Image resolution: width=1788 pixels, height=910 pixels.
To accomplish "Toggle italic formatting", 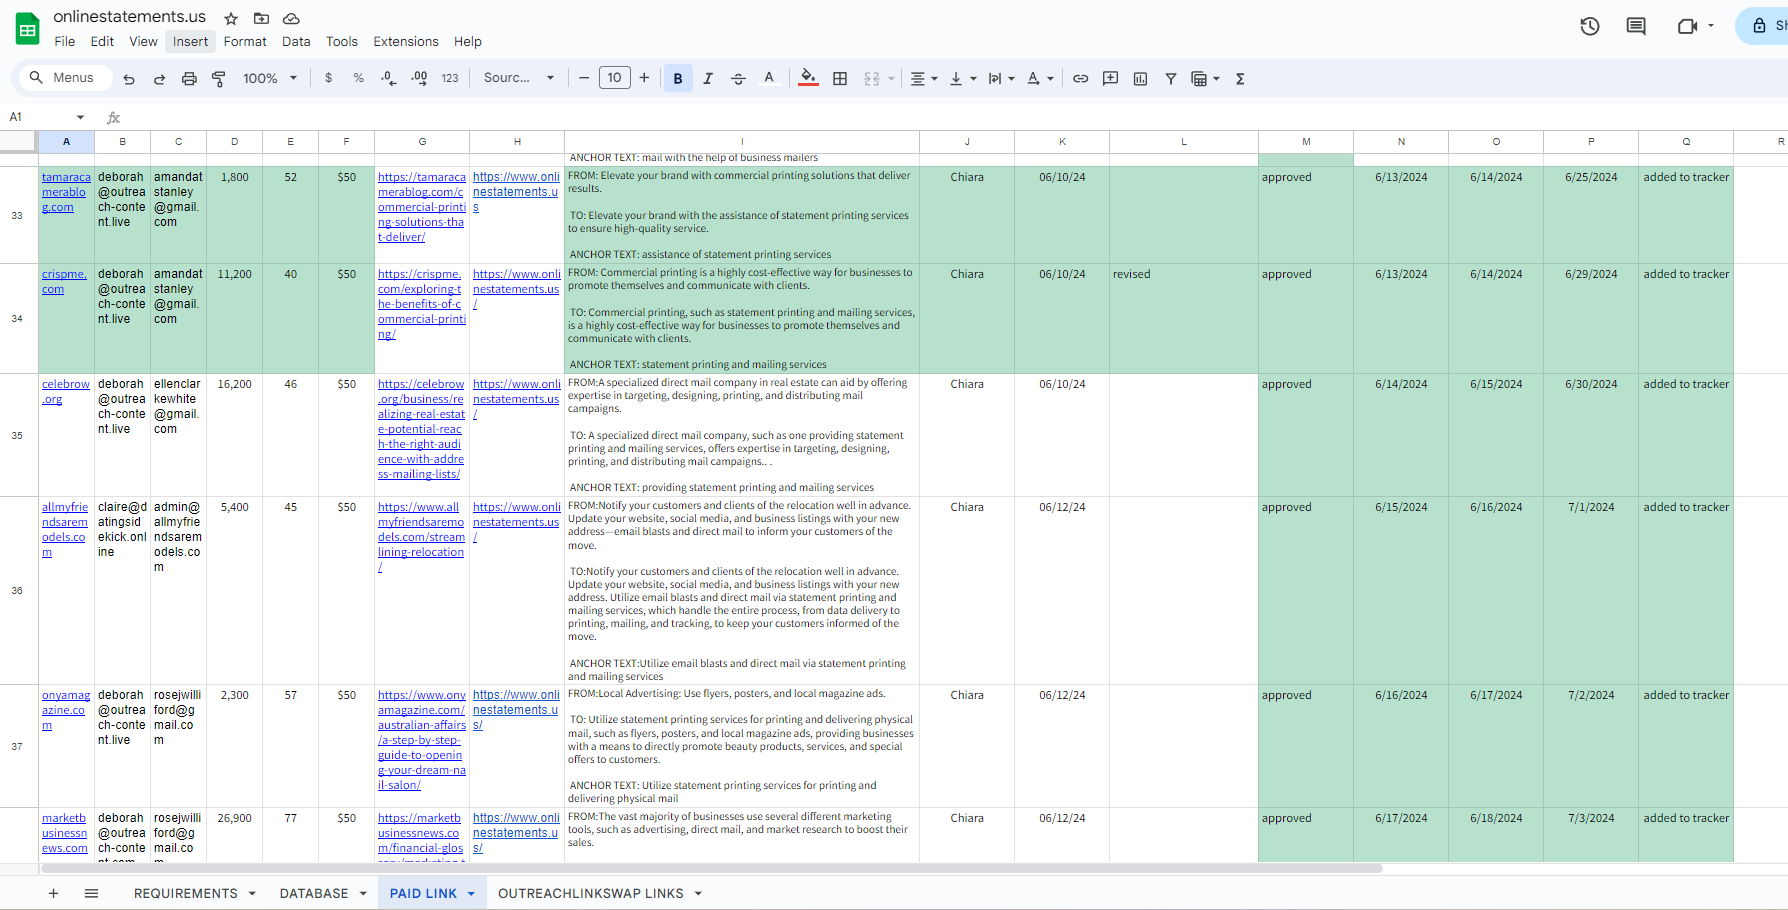I will 708,78.
